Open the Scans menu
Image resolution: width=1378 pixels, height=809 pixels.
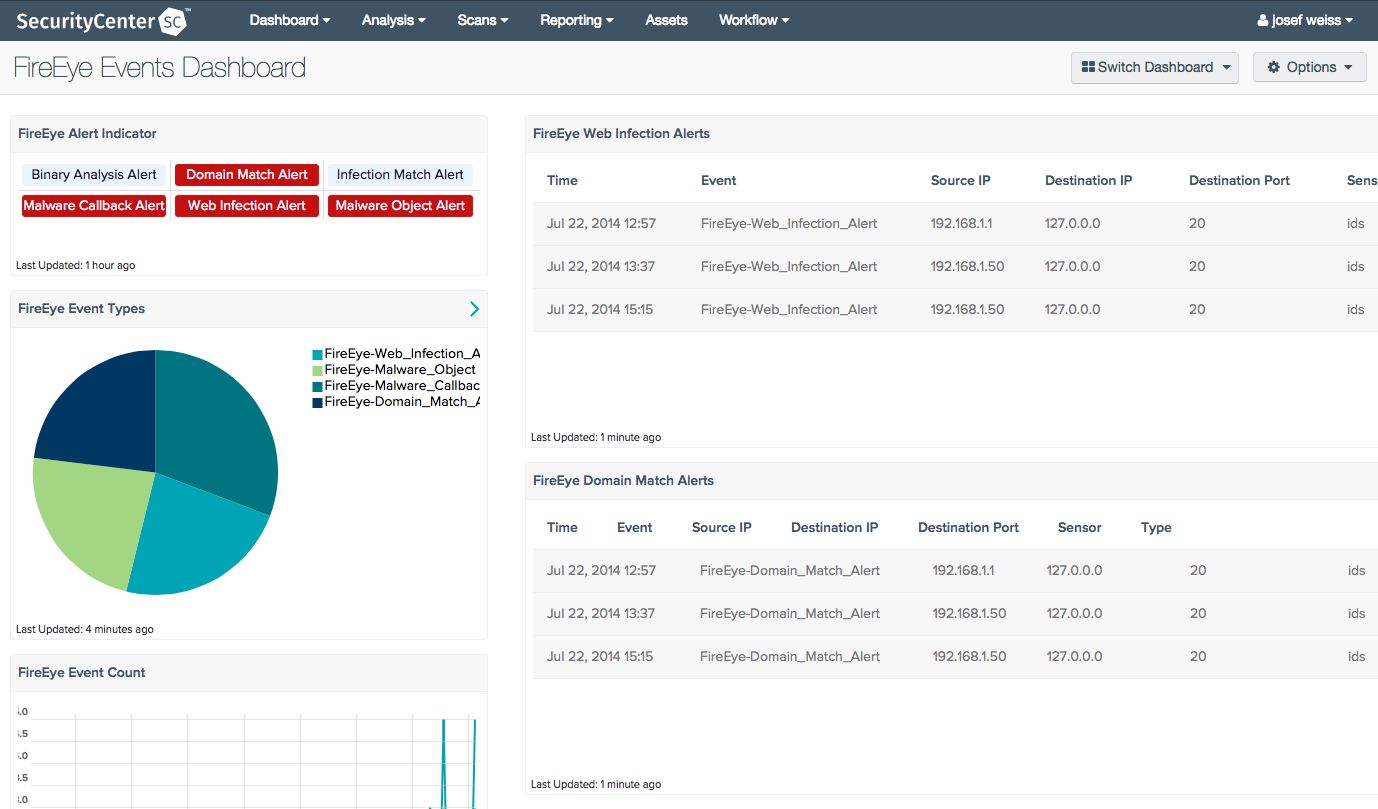coord(483,20)
